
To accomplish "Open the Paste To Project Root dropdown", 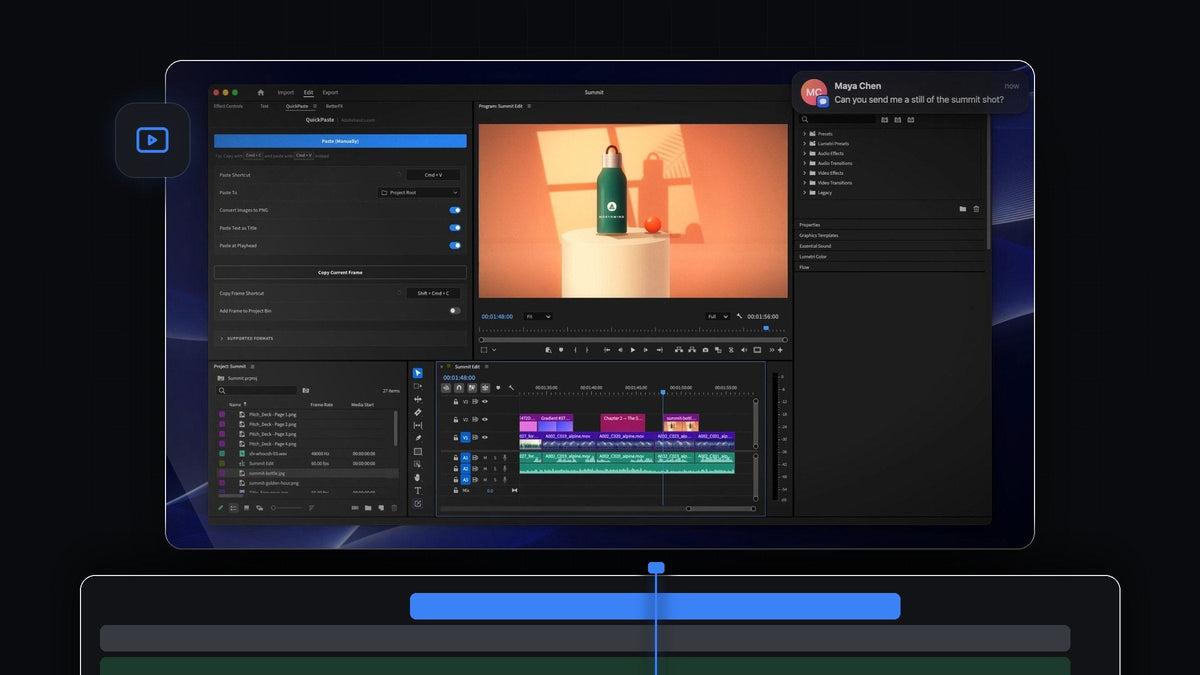I will click(419, 192).
